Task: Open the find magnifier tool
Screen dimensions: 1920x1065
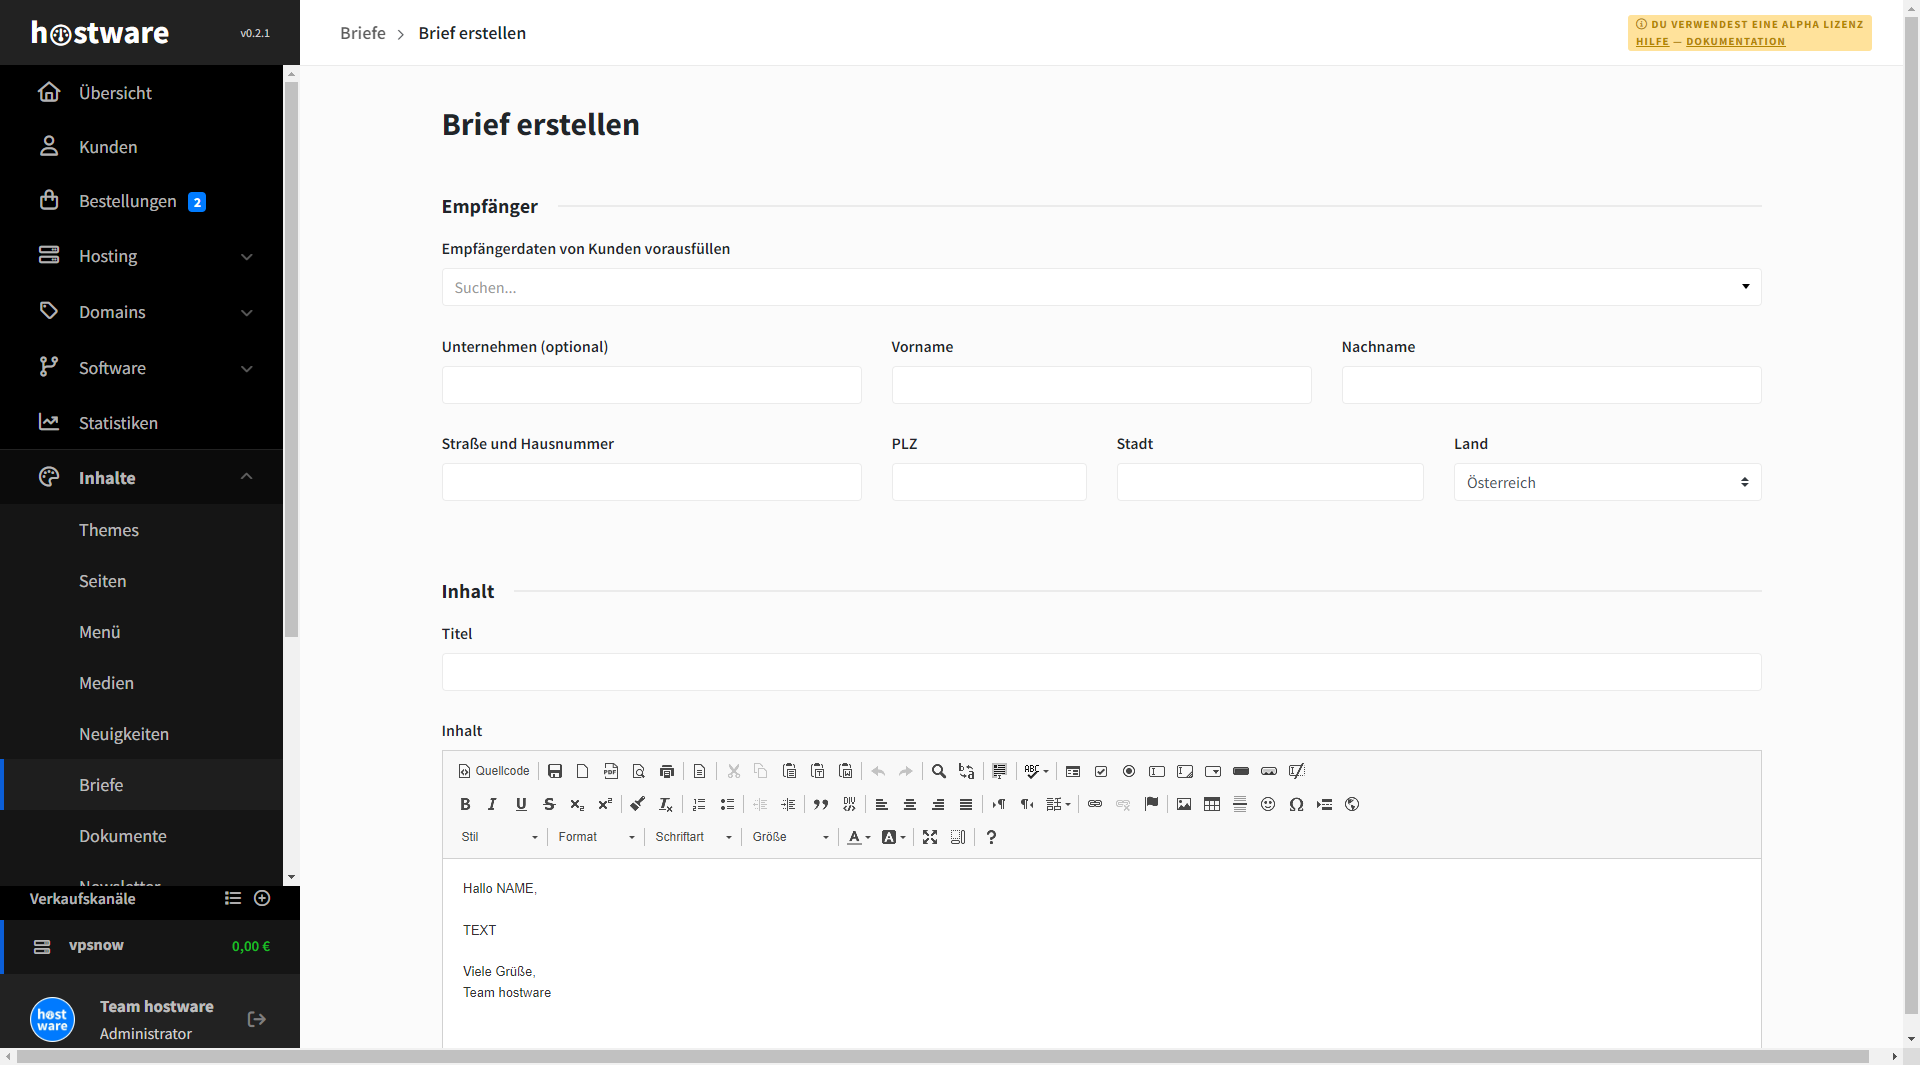Action: point(939,771)
